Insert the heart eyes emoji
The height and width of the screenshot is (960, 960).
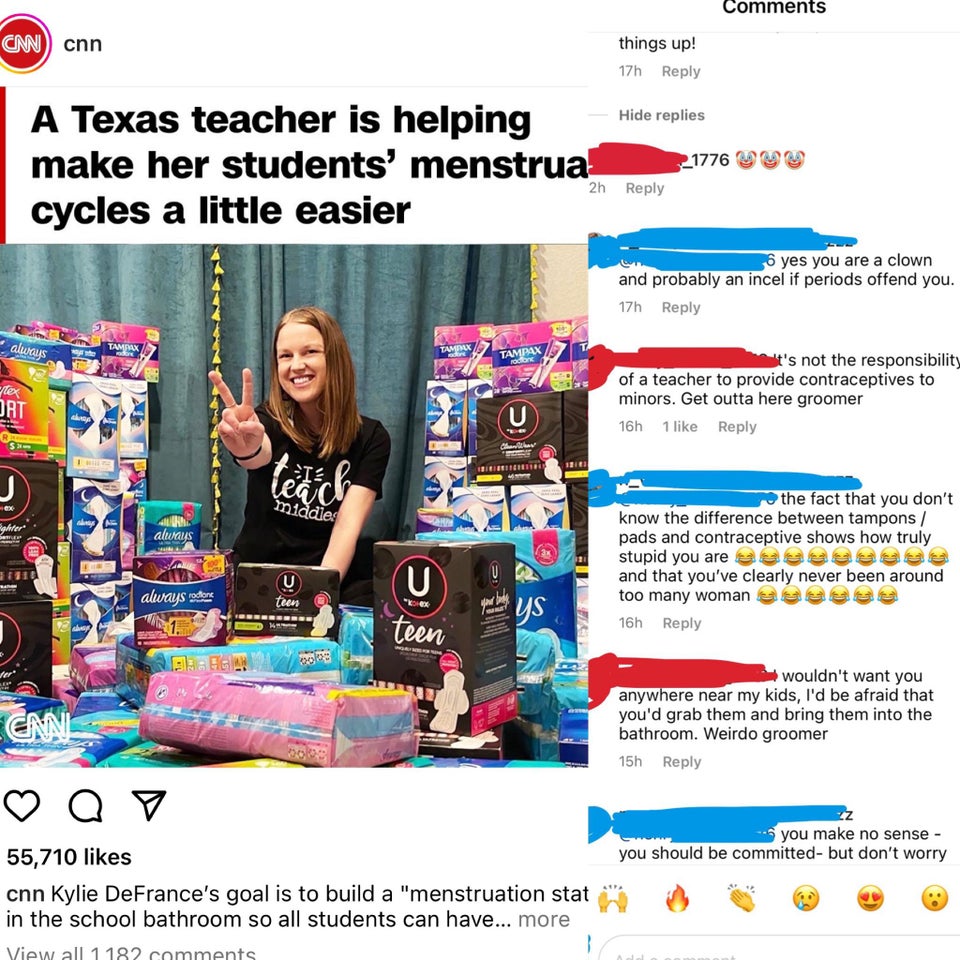point(871,899)
